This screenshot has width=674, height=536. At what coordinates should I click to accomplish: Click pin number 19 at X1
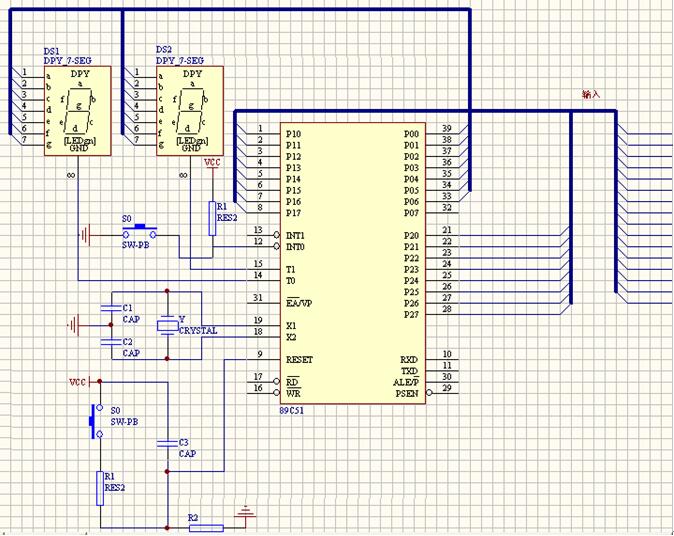coord(258,320)
